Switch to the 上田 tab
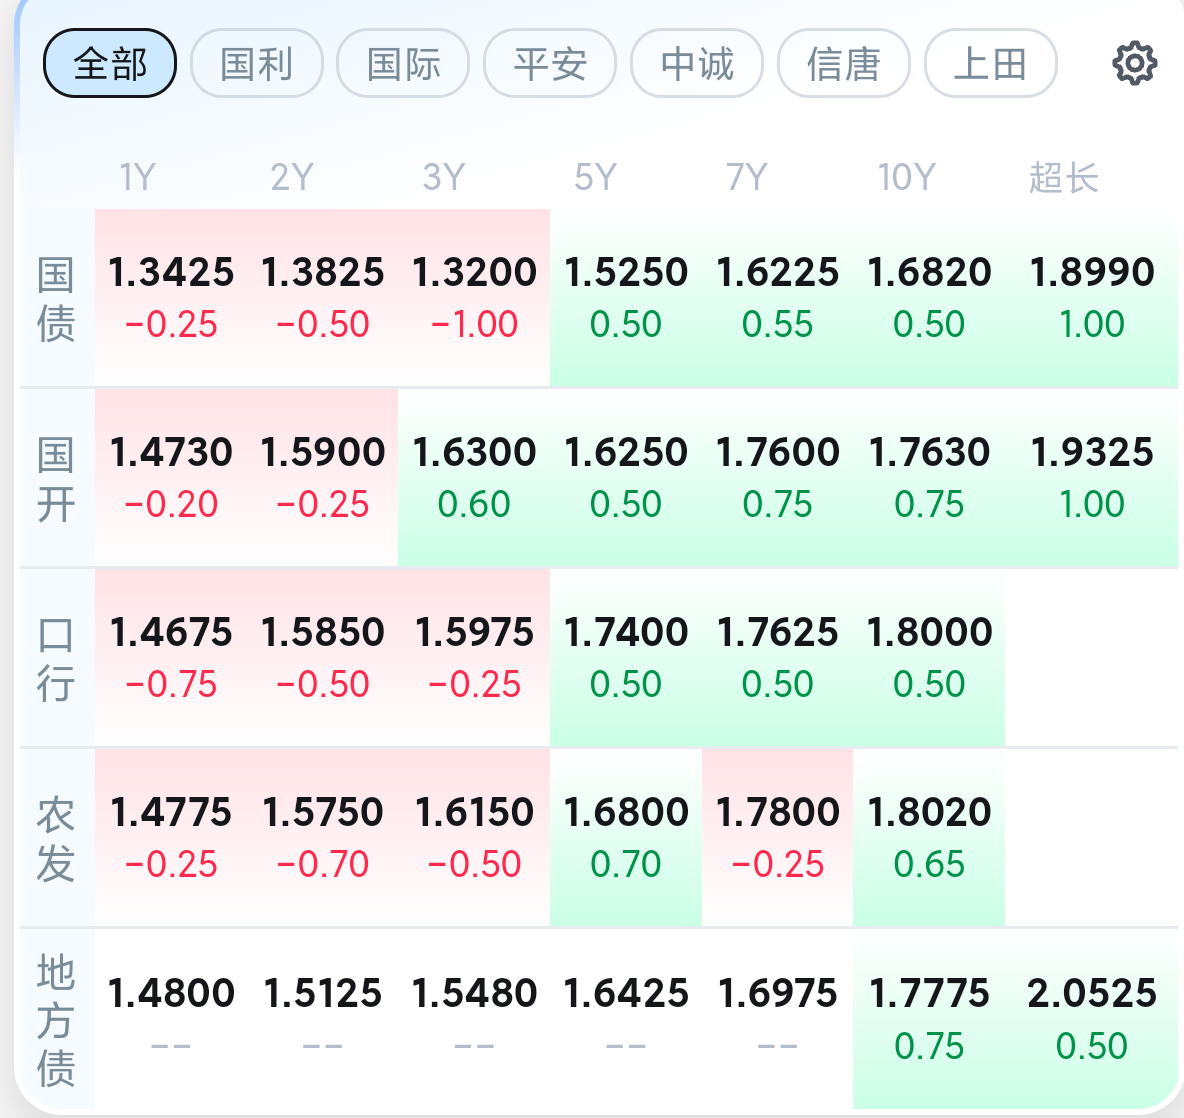The image size is (1184, 1118). point(991,63)
